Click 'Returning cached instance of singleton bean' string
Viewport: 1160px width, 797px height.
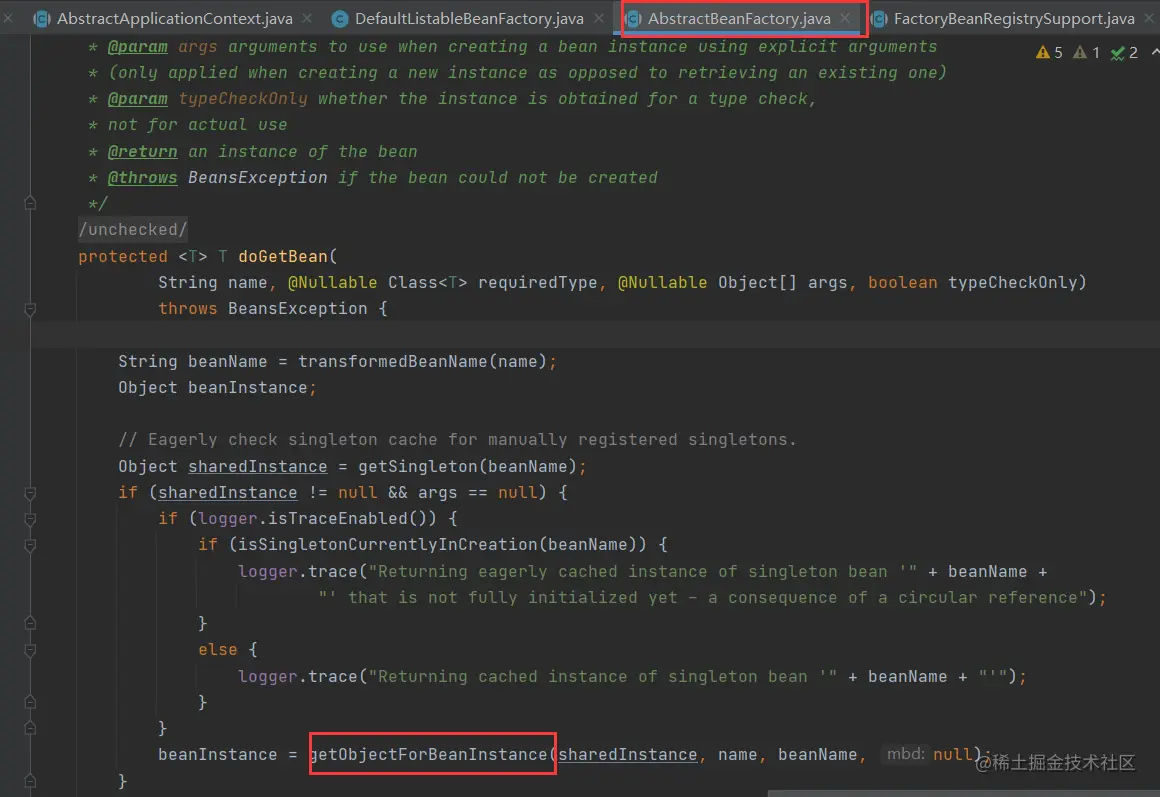pyautogui.click(x=603, y=676)
